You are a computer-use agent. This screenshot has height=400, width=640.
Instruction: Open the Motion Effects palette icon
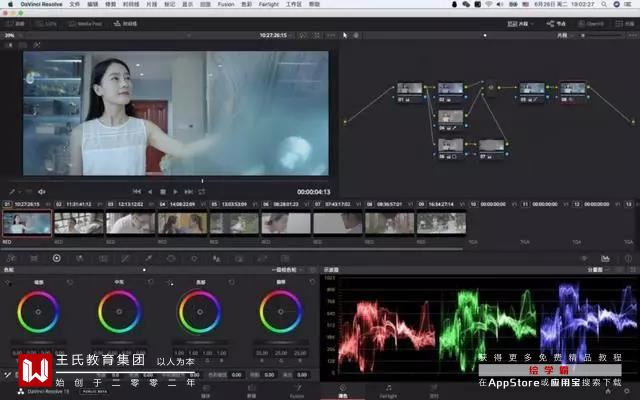pyautogui.click(x=103, y=258)
